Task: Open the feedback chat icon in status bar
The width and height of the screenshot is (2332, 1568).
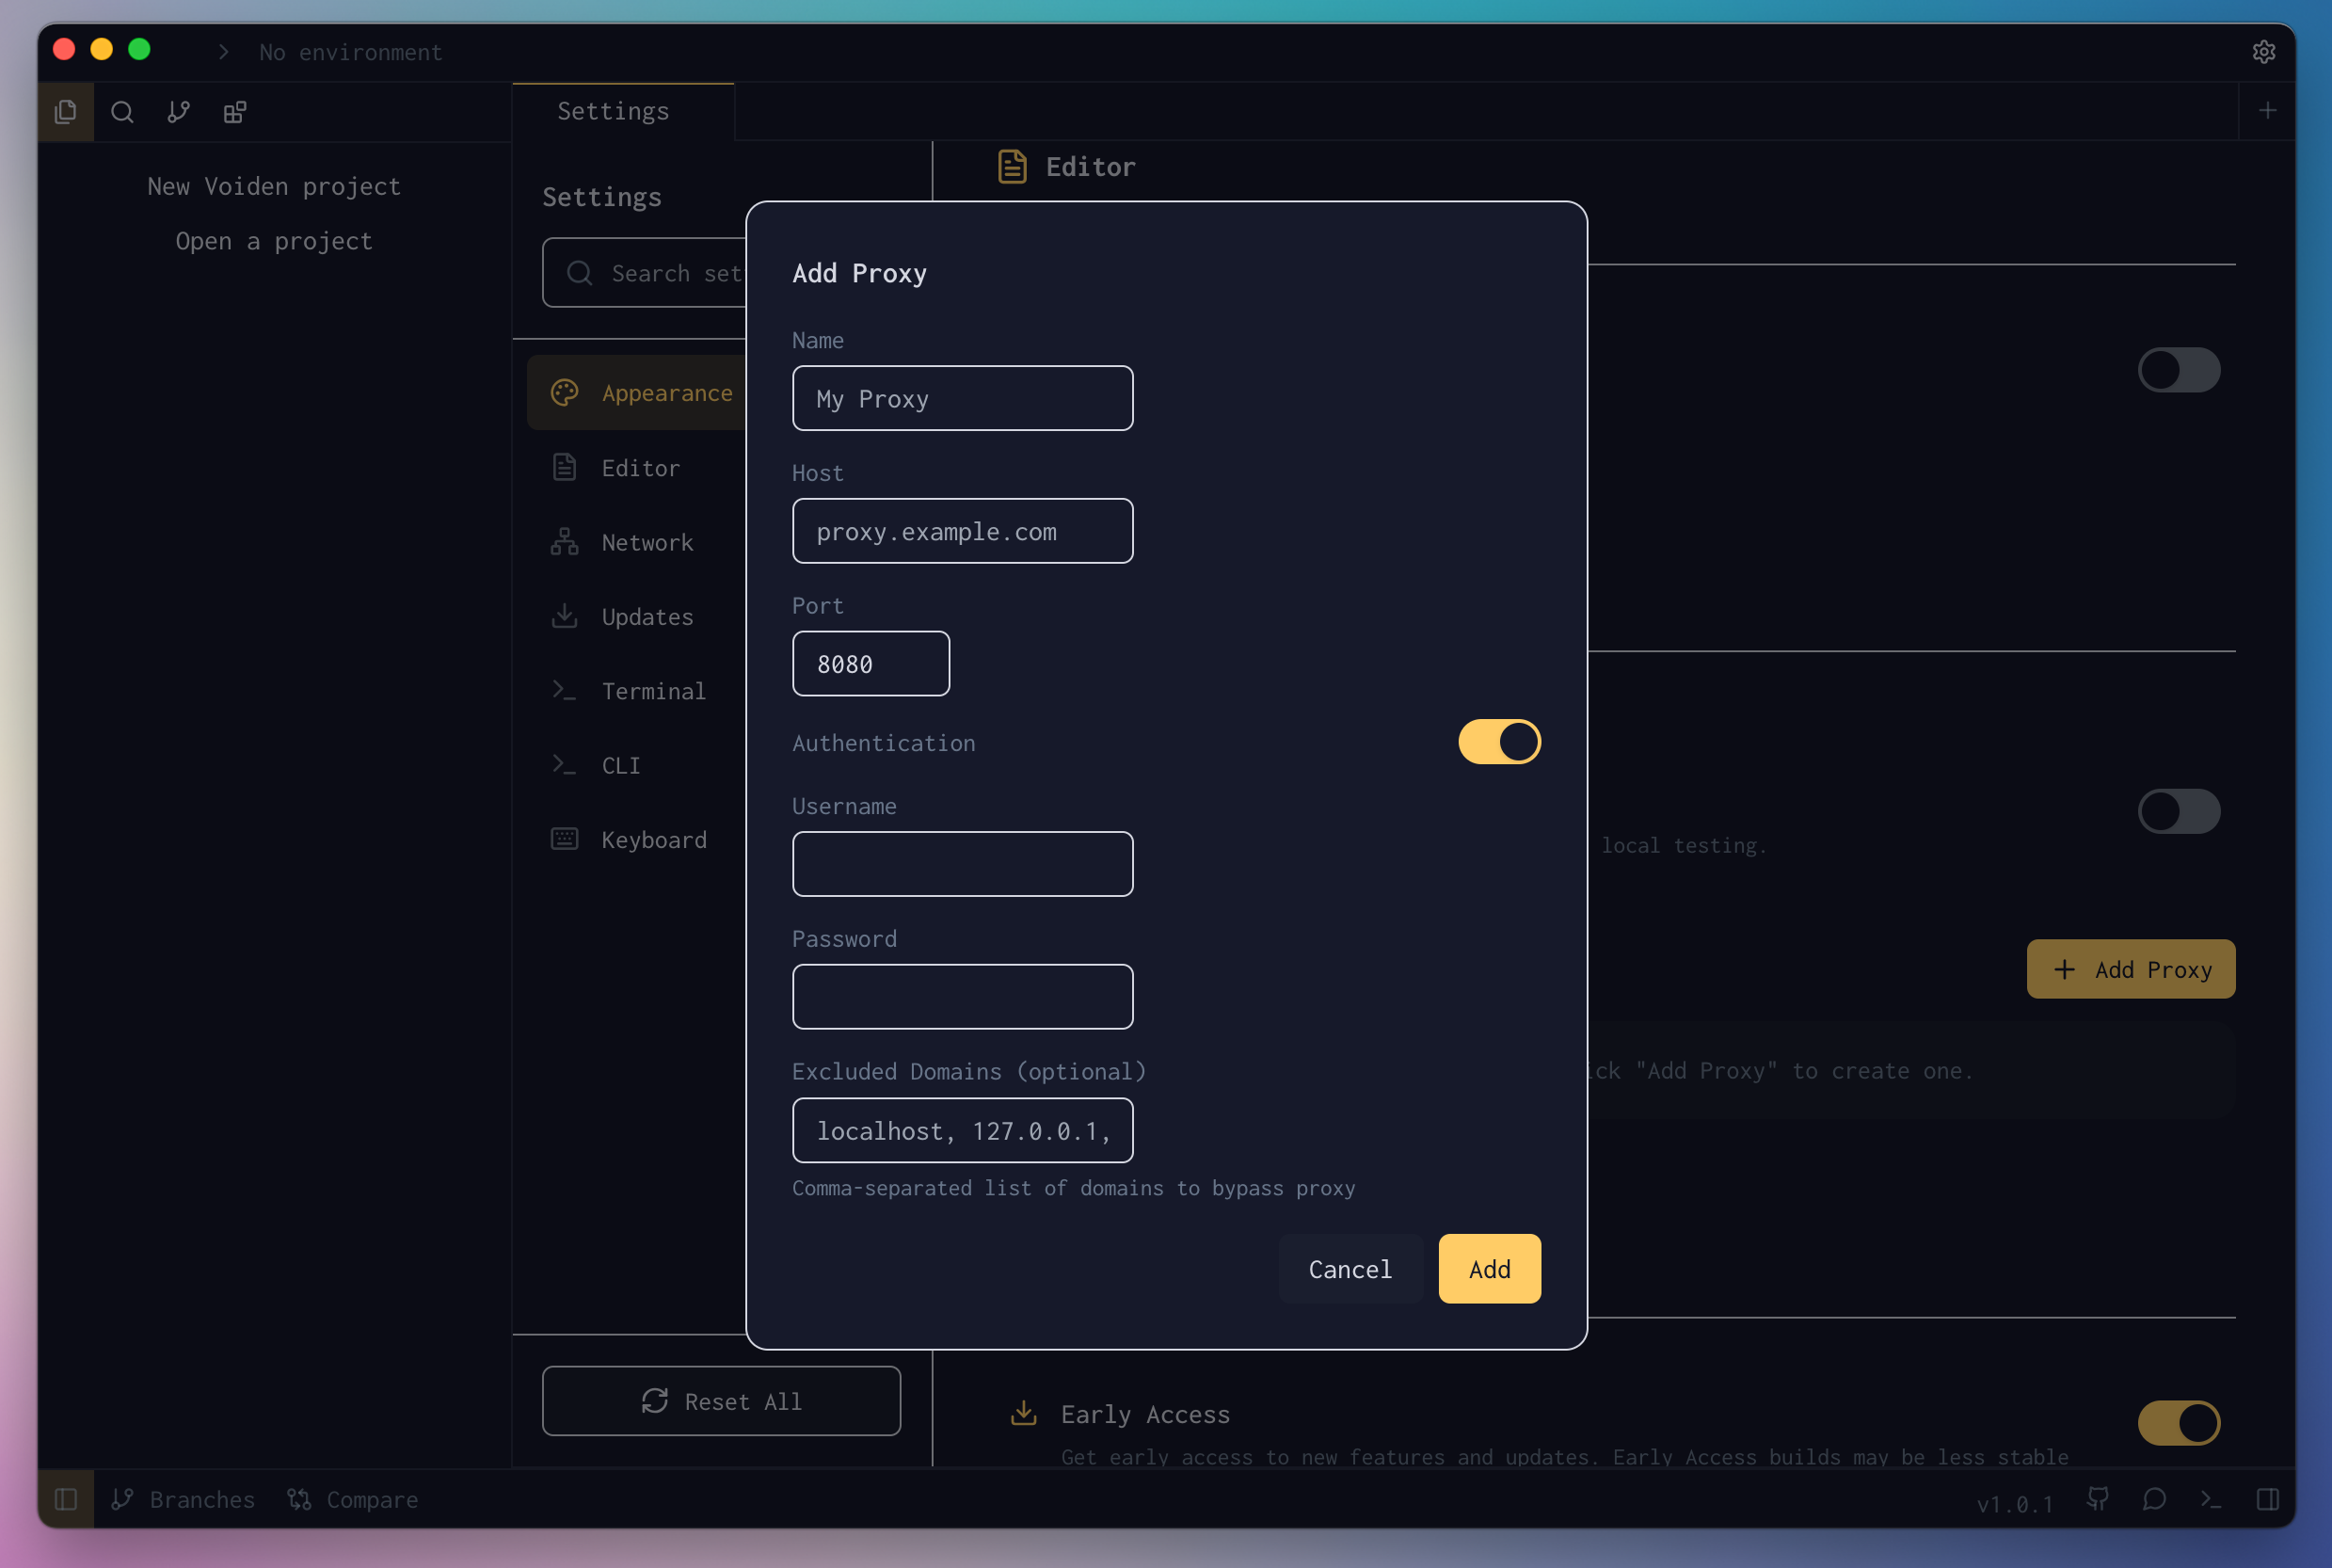Action: (2154, 1499)
